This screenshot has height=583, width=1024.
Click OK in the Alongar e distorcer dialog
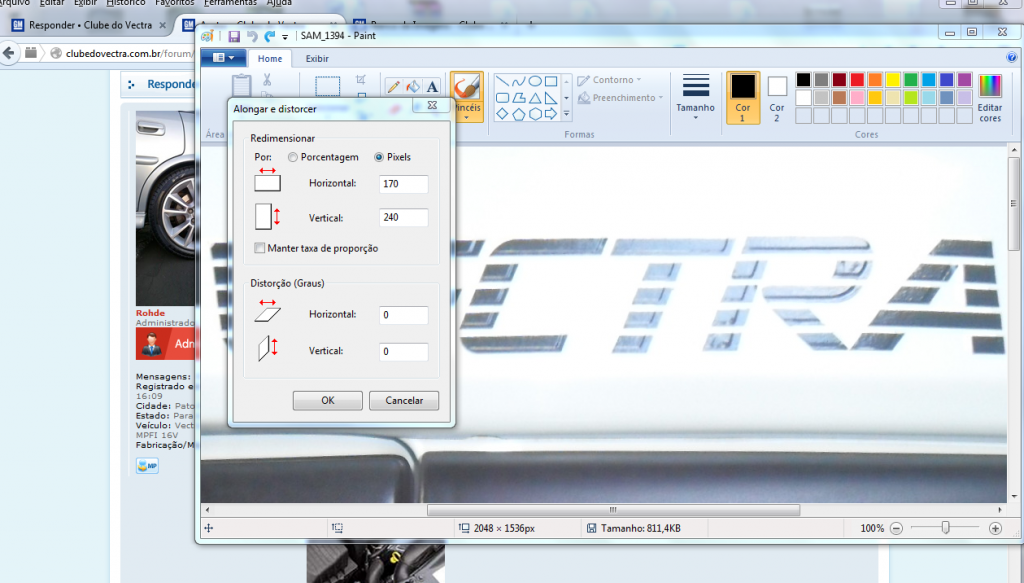click(328, 401)
